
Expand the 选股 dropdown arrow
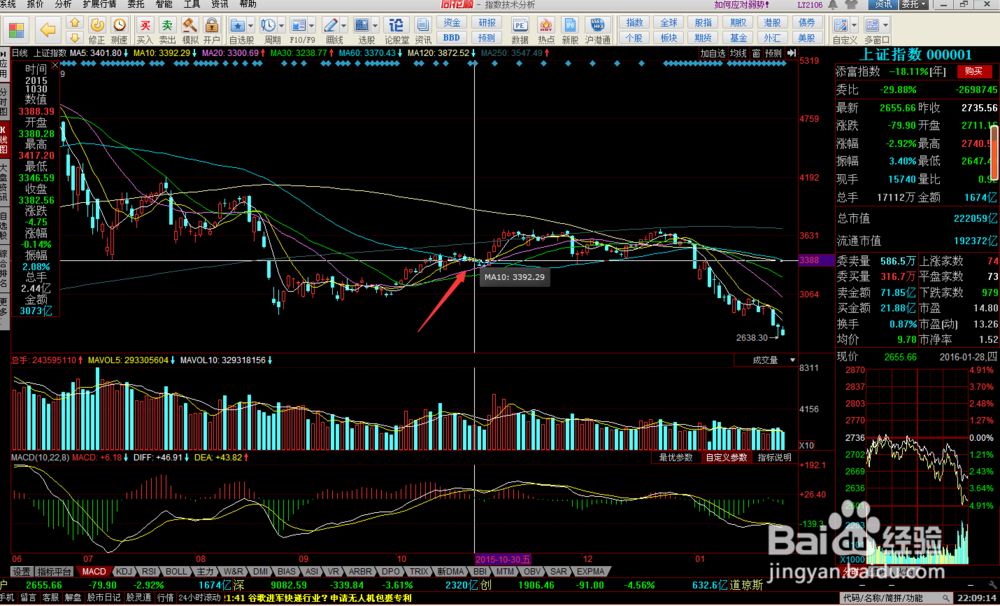375,26
